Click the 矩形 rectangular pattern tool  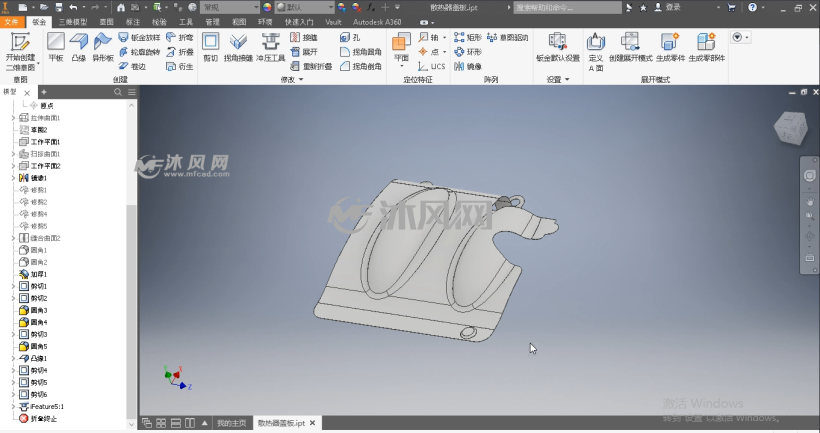468,37
